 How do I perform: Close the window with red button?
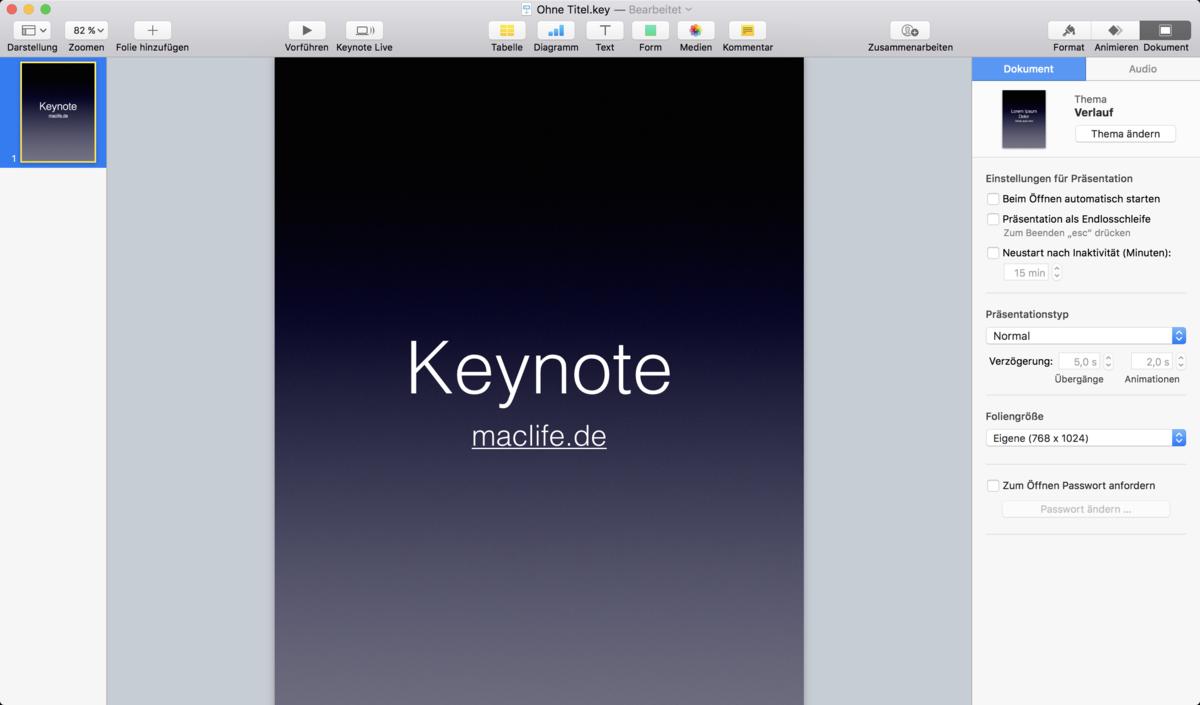coord(12,9)
